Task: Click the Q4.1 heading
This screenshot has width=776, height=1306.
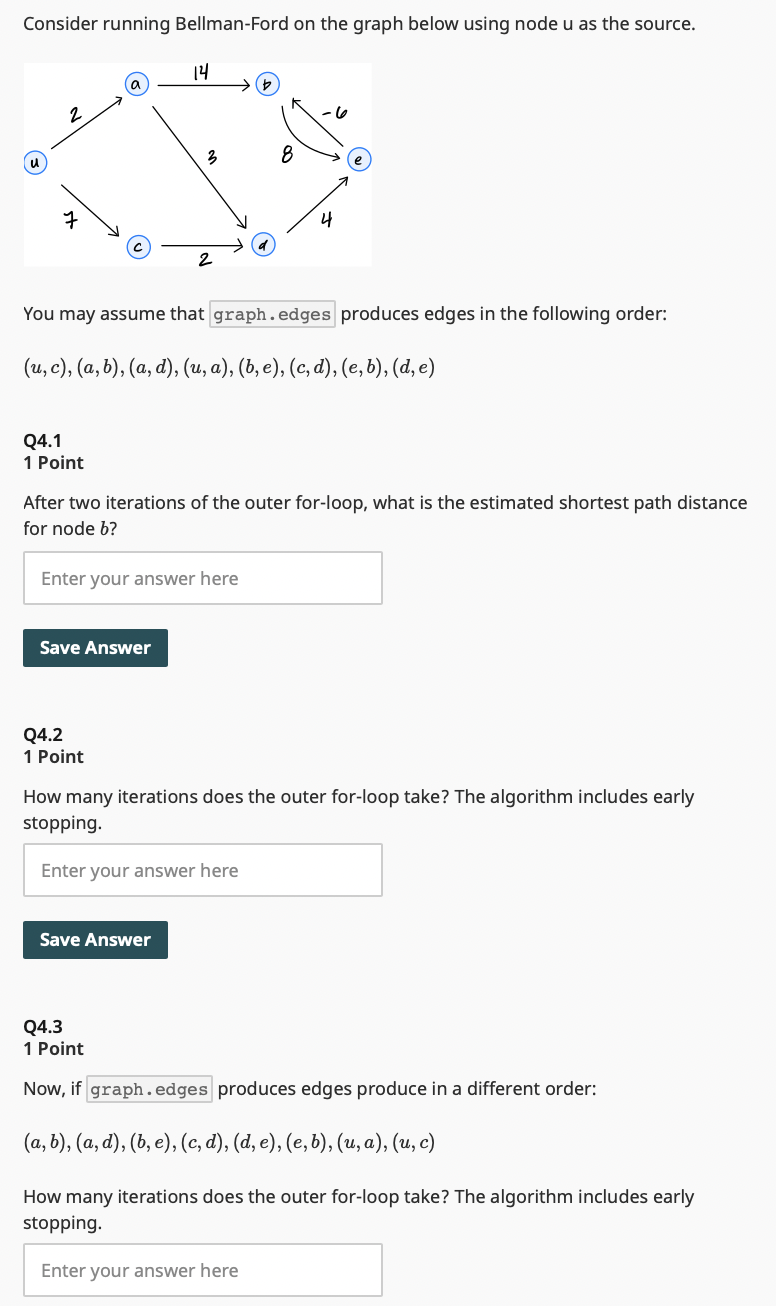Action: point(41,440)
